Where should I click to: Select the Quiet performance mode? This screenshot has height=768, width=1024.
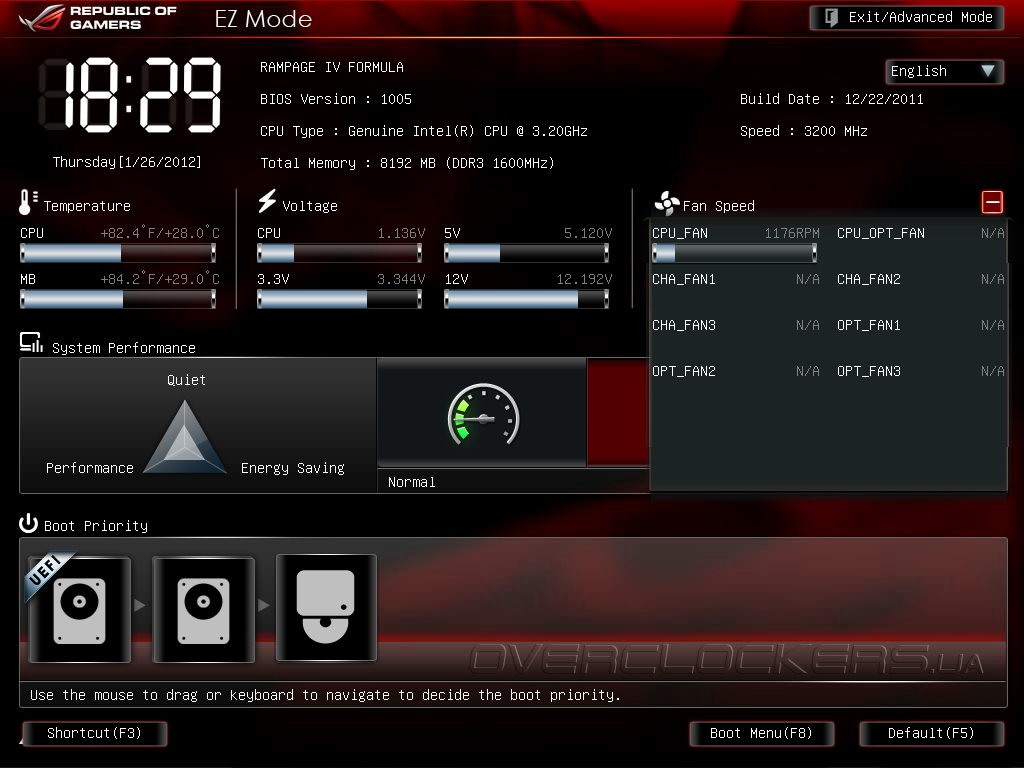(x=186, y=380)
